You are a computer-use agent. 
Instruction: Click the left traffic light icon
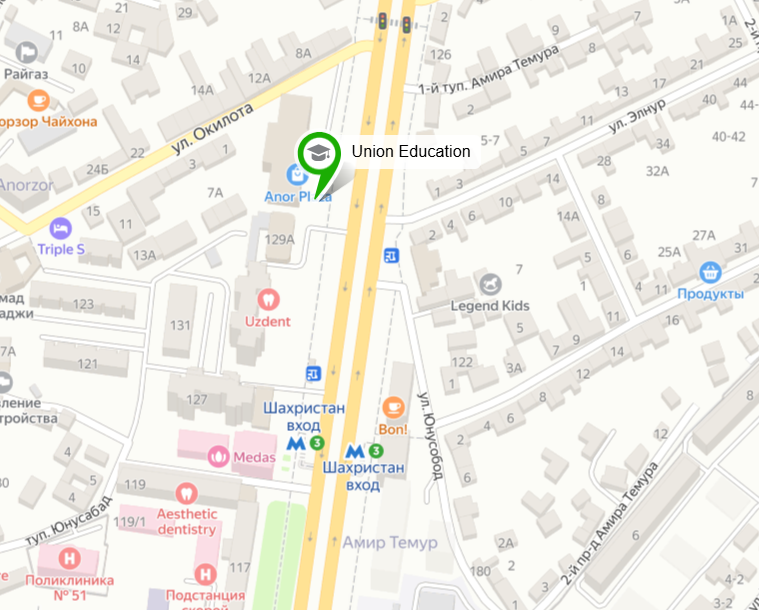click(x=382, y=21)
